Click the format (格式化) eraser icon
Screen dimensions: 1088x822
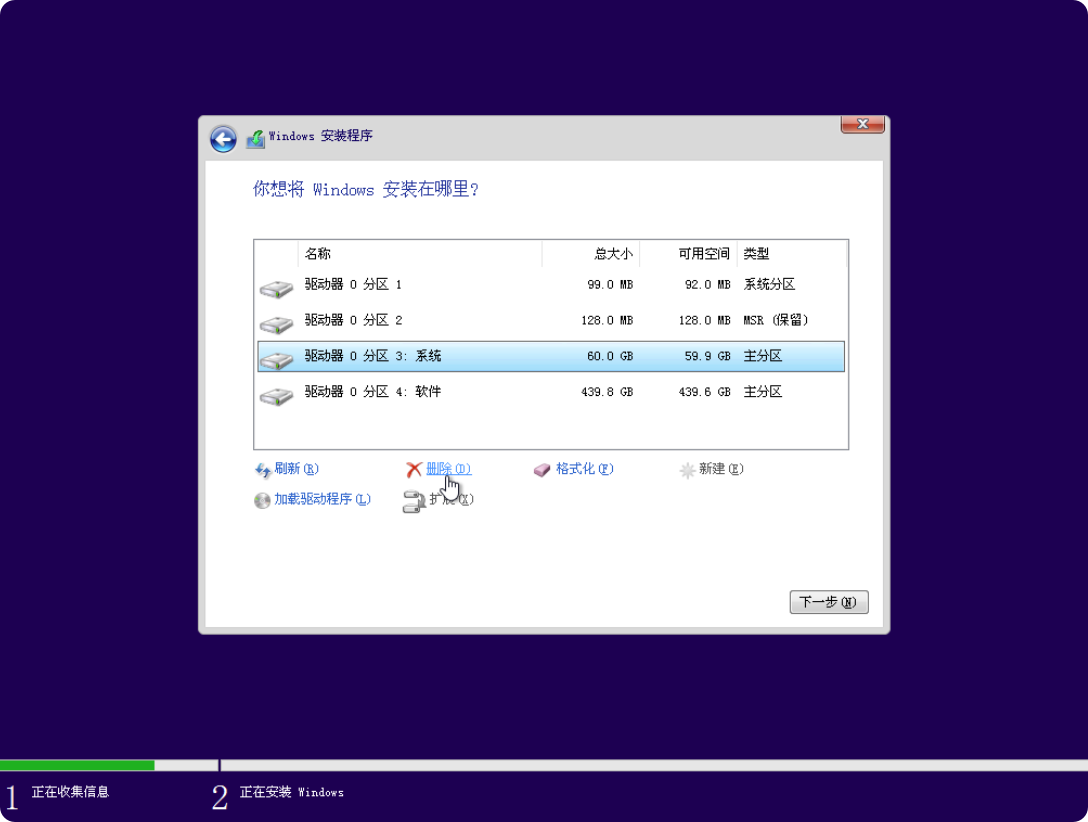point(542,470)
